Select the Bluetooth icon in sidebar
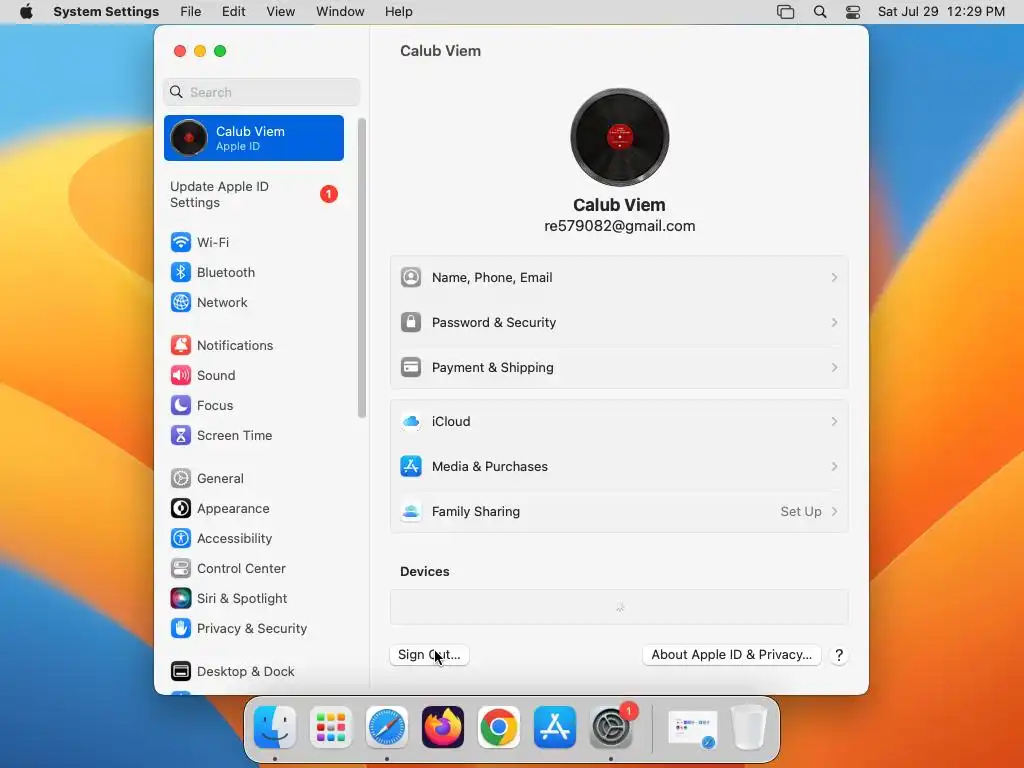Image resolution: width=1024 pixels, height=768 pixels. click(x=181, y=272)
